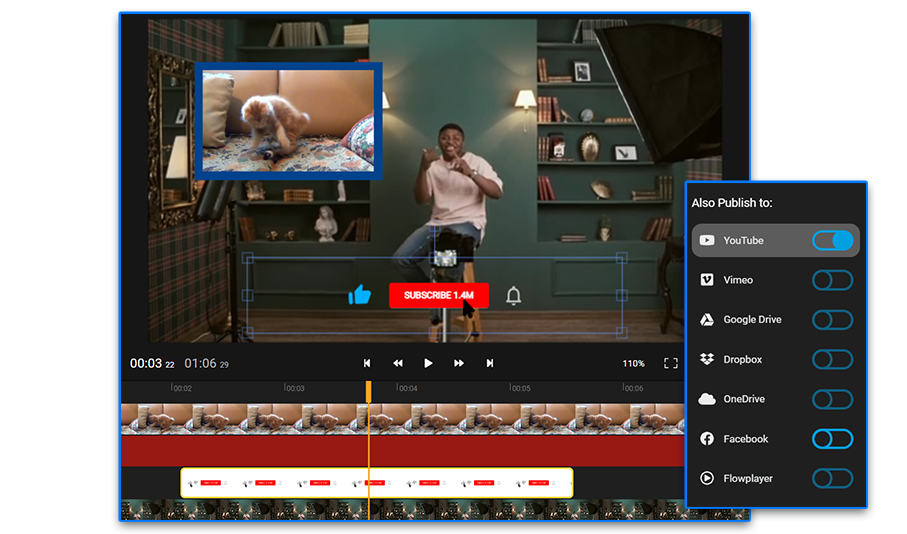Open the 110% zoom level control

pos(633,364)
